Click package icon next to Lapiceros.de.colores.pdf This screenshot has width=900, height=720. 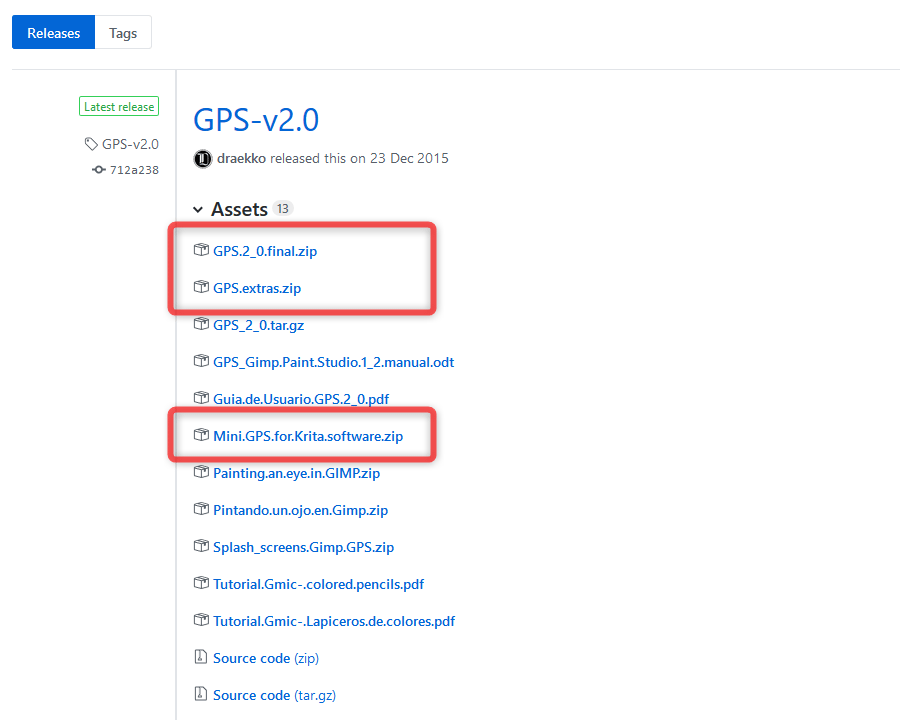tap(201, 620)
